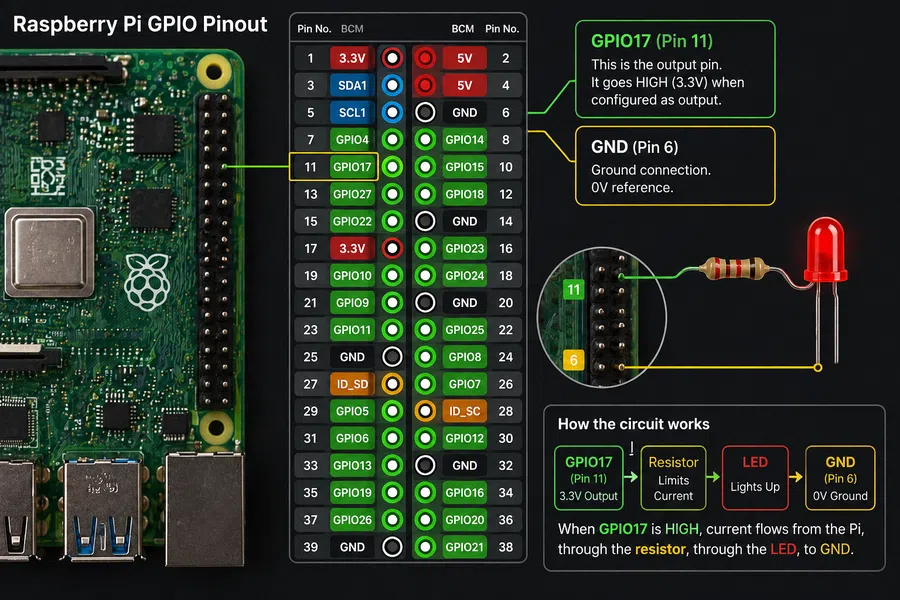
Task: Click the GPIO17 (Pin 11) info box heading
Action: (651, 41)
